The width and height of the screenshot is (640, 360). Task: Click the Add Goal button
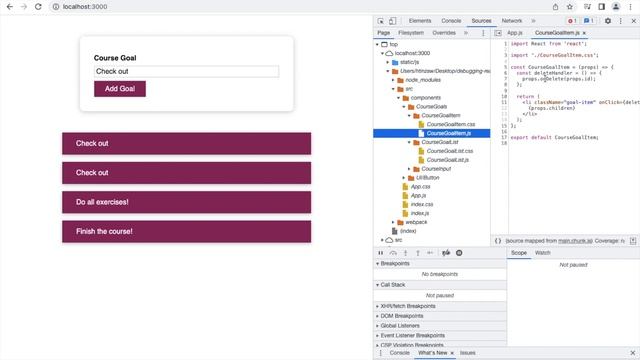(x=120, y=89)
